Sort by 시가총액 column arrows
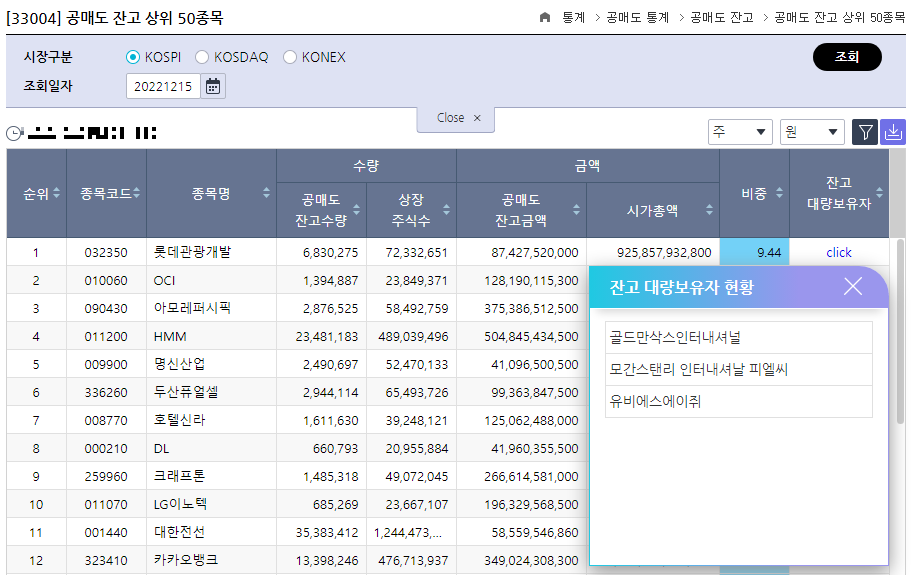 click(710, 210)
